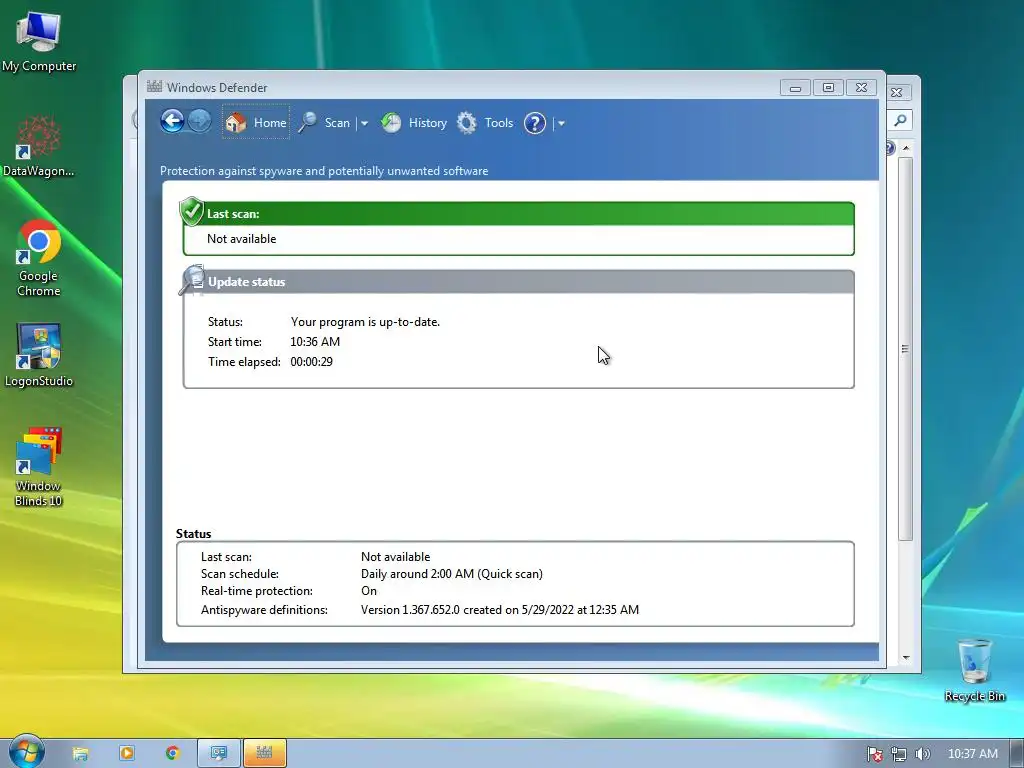Image resolution: width=1024 pixels, height=768 pixels.
Task: Click the "10:36 AM" start time value
Action: [x=315, y=342]
